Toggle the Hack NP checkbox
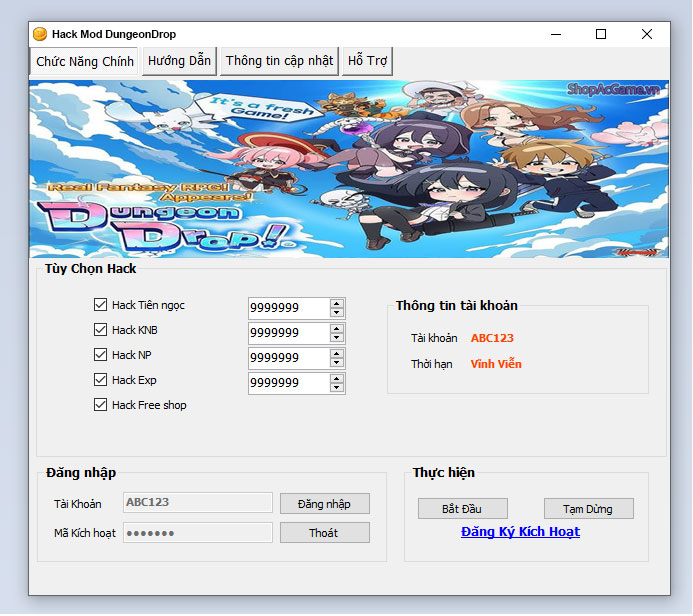This screenshot has height=616, width=693. point(100,355)
